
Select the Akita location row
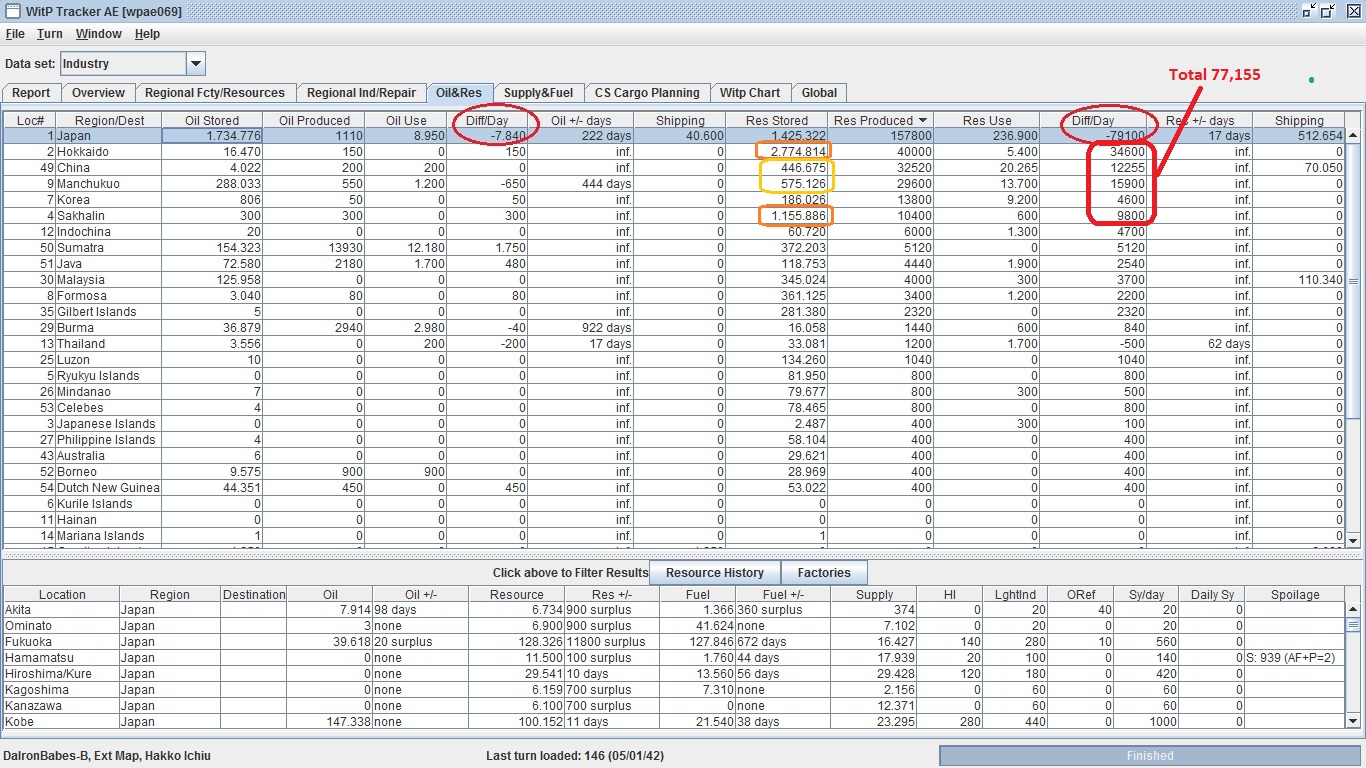674,610
